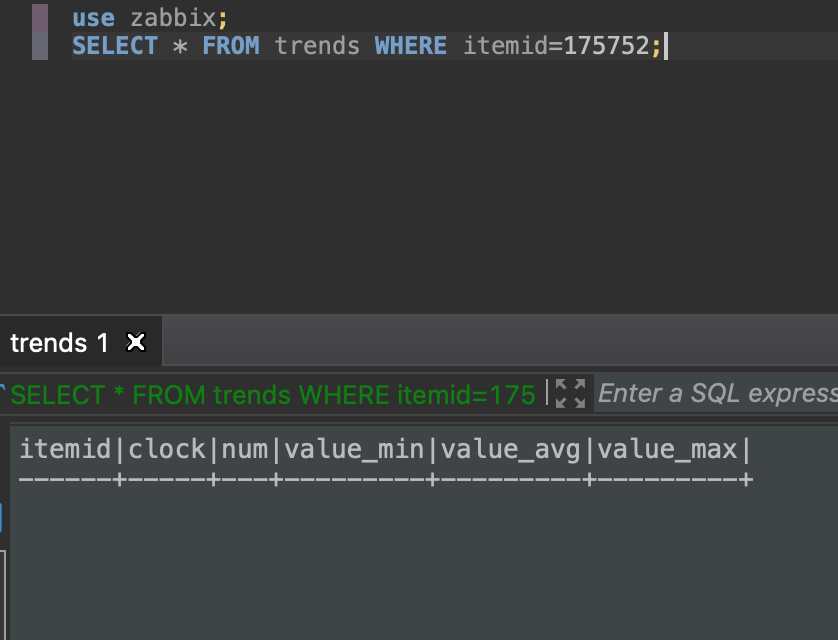Click the WHERE keyword in the editor
Screen dimensions: 838x640
click(x=410, y=45)
